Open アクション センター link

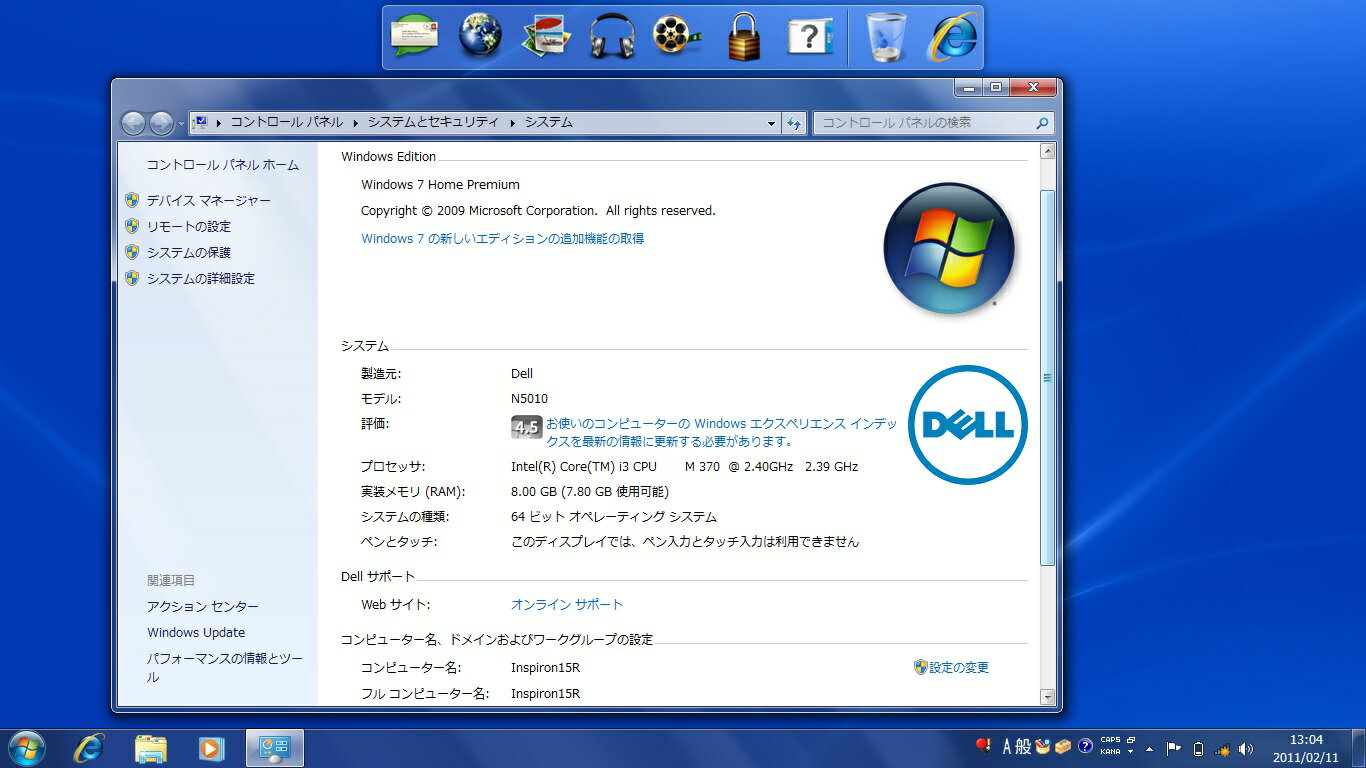(203, 607)
